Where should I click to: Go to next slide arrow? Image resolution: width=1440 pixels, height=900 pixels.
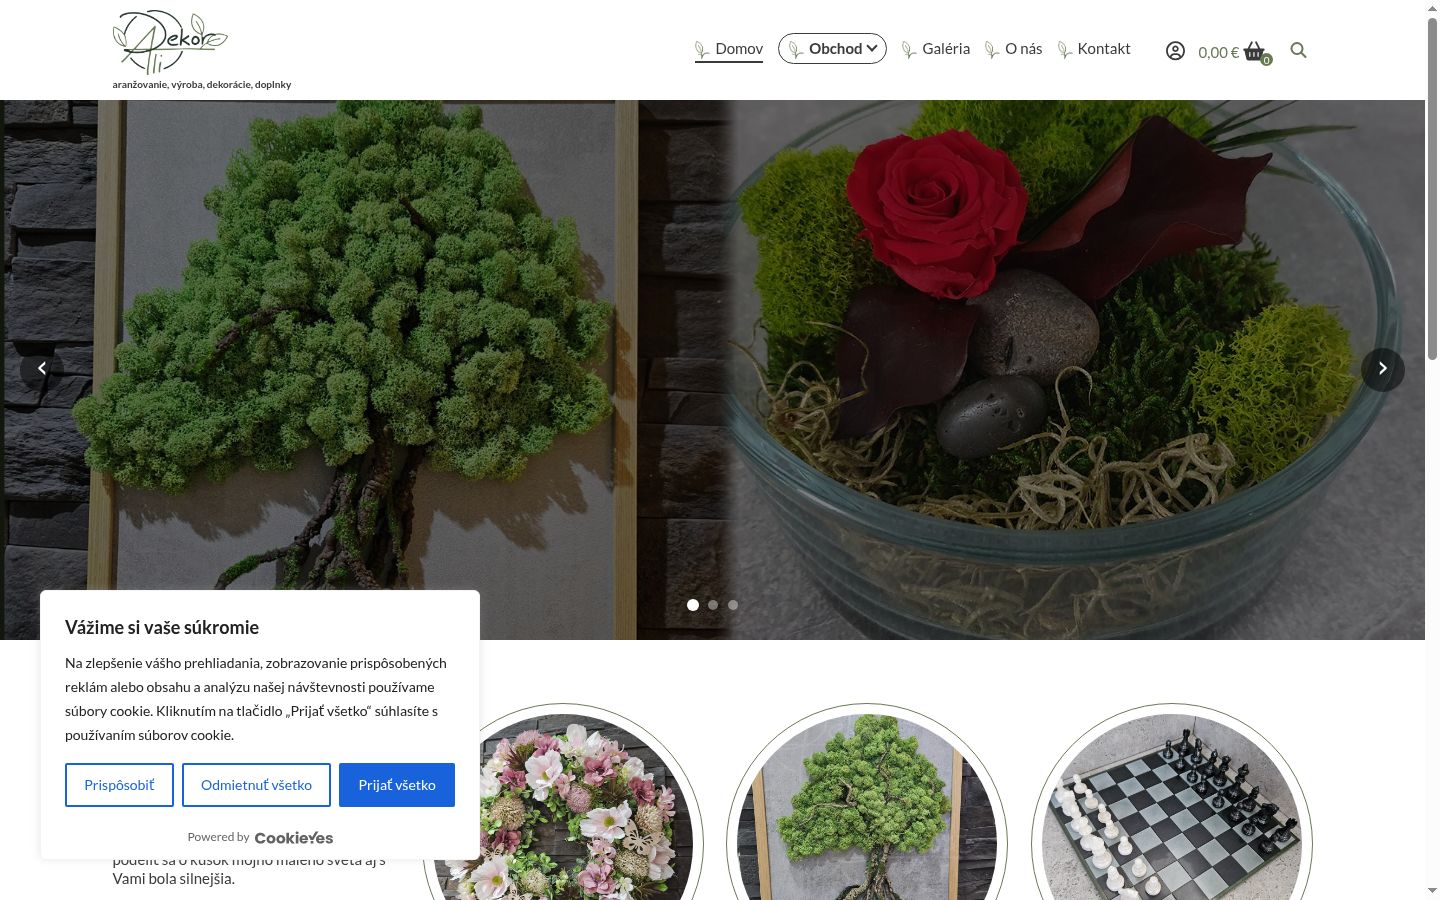1383,369
